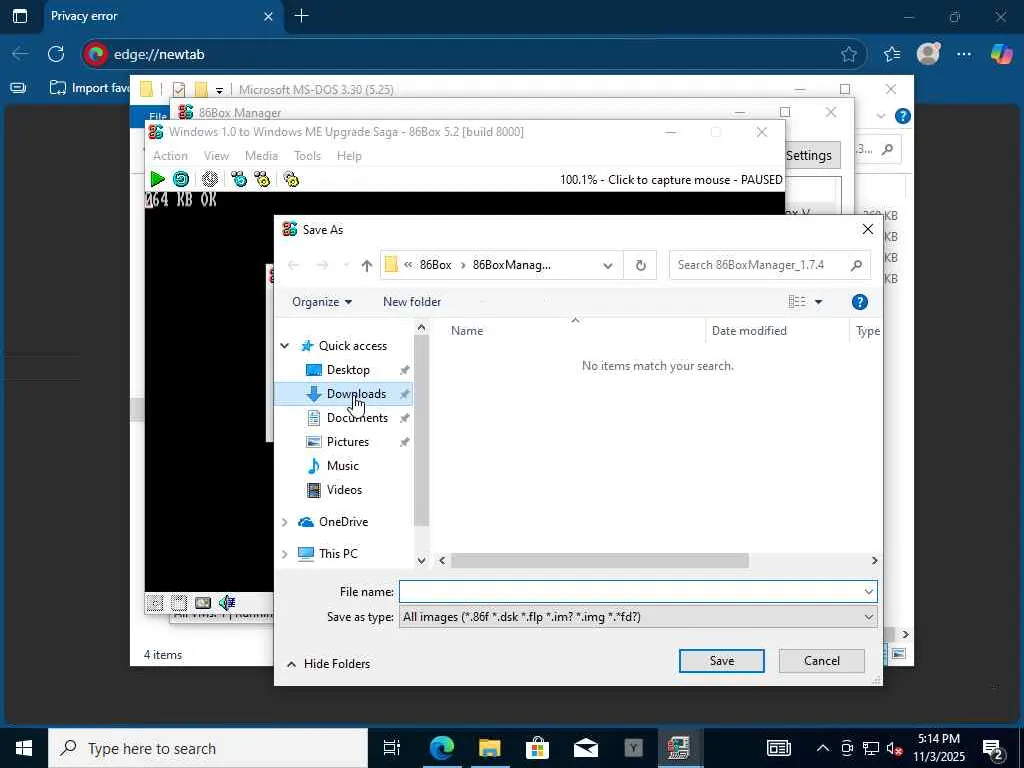This screenshot has height=768, width=1024.
Task: Add this page to favorites star in Edge
Action: pyautogui.click(x=848, y=54)
